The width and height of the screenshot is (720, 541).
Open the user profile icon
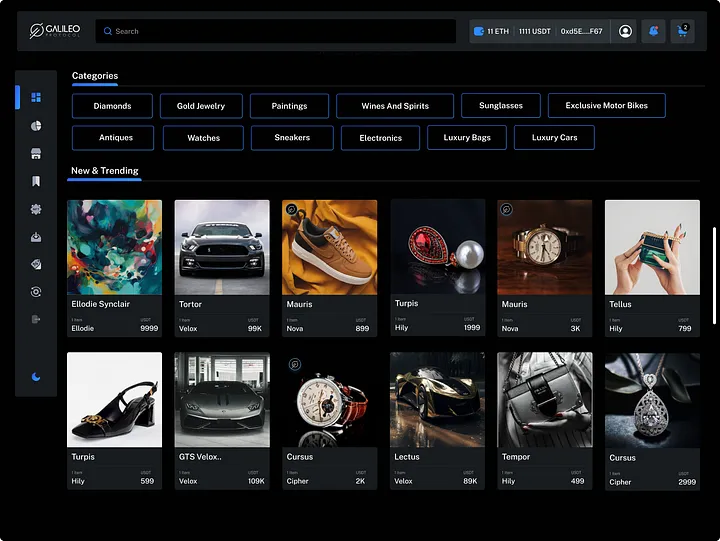625,31
